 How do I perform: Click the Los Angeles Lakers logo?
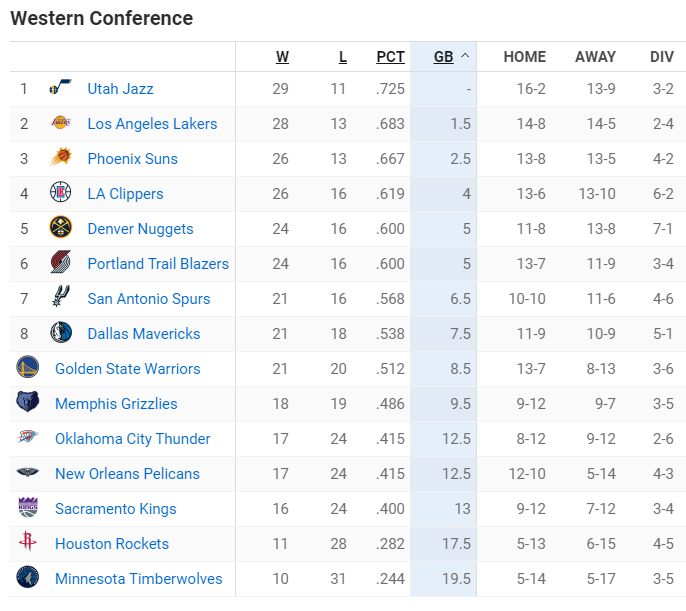coord(60,124)
